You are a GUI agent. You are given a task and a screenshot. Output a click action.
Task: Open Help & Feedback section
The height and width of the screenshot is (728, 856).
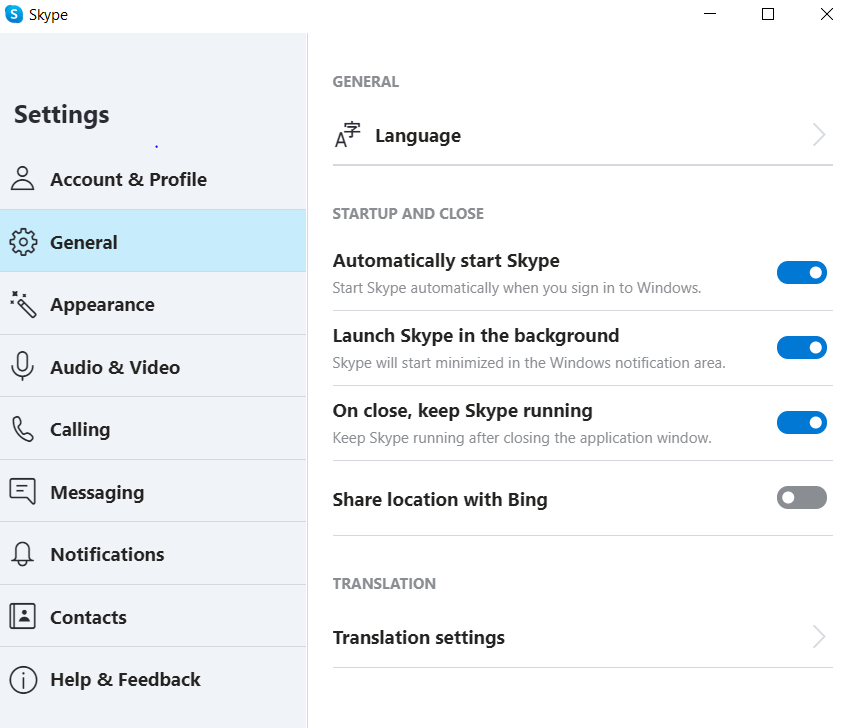coord(153,679)
